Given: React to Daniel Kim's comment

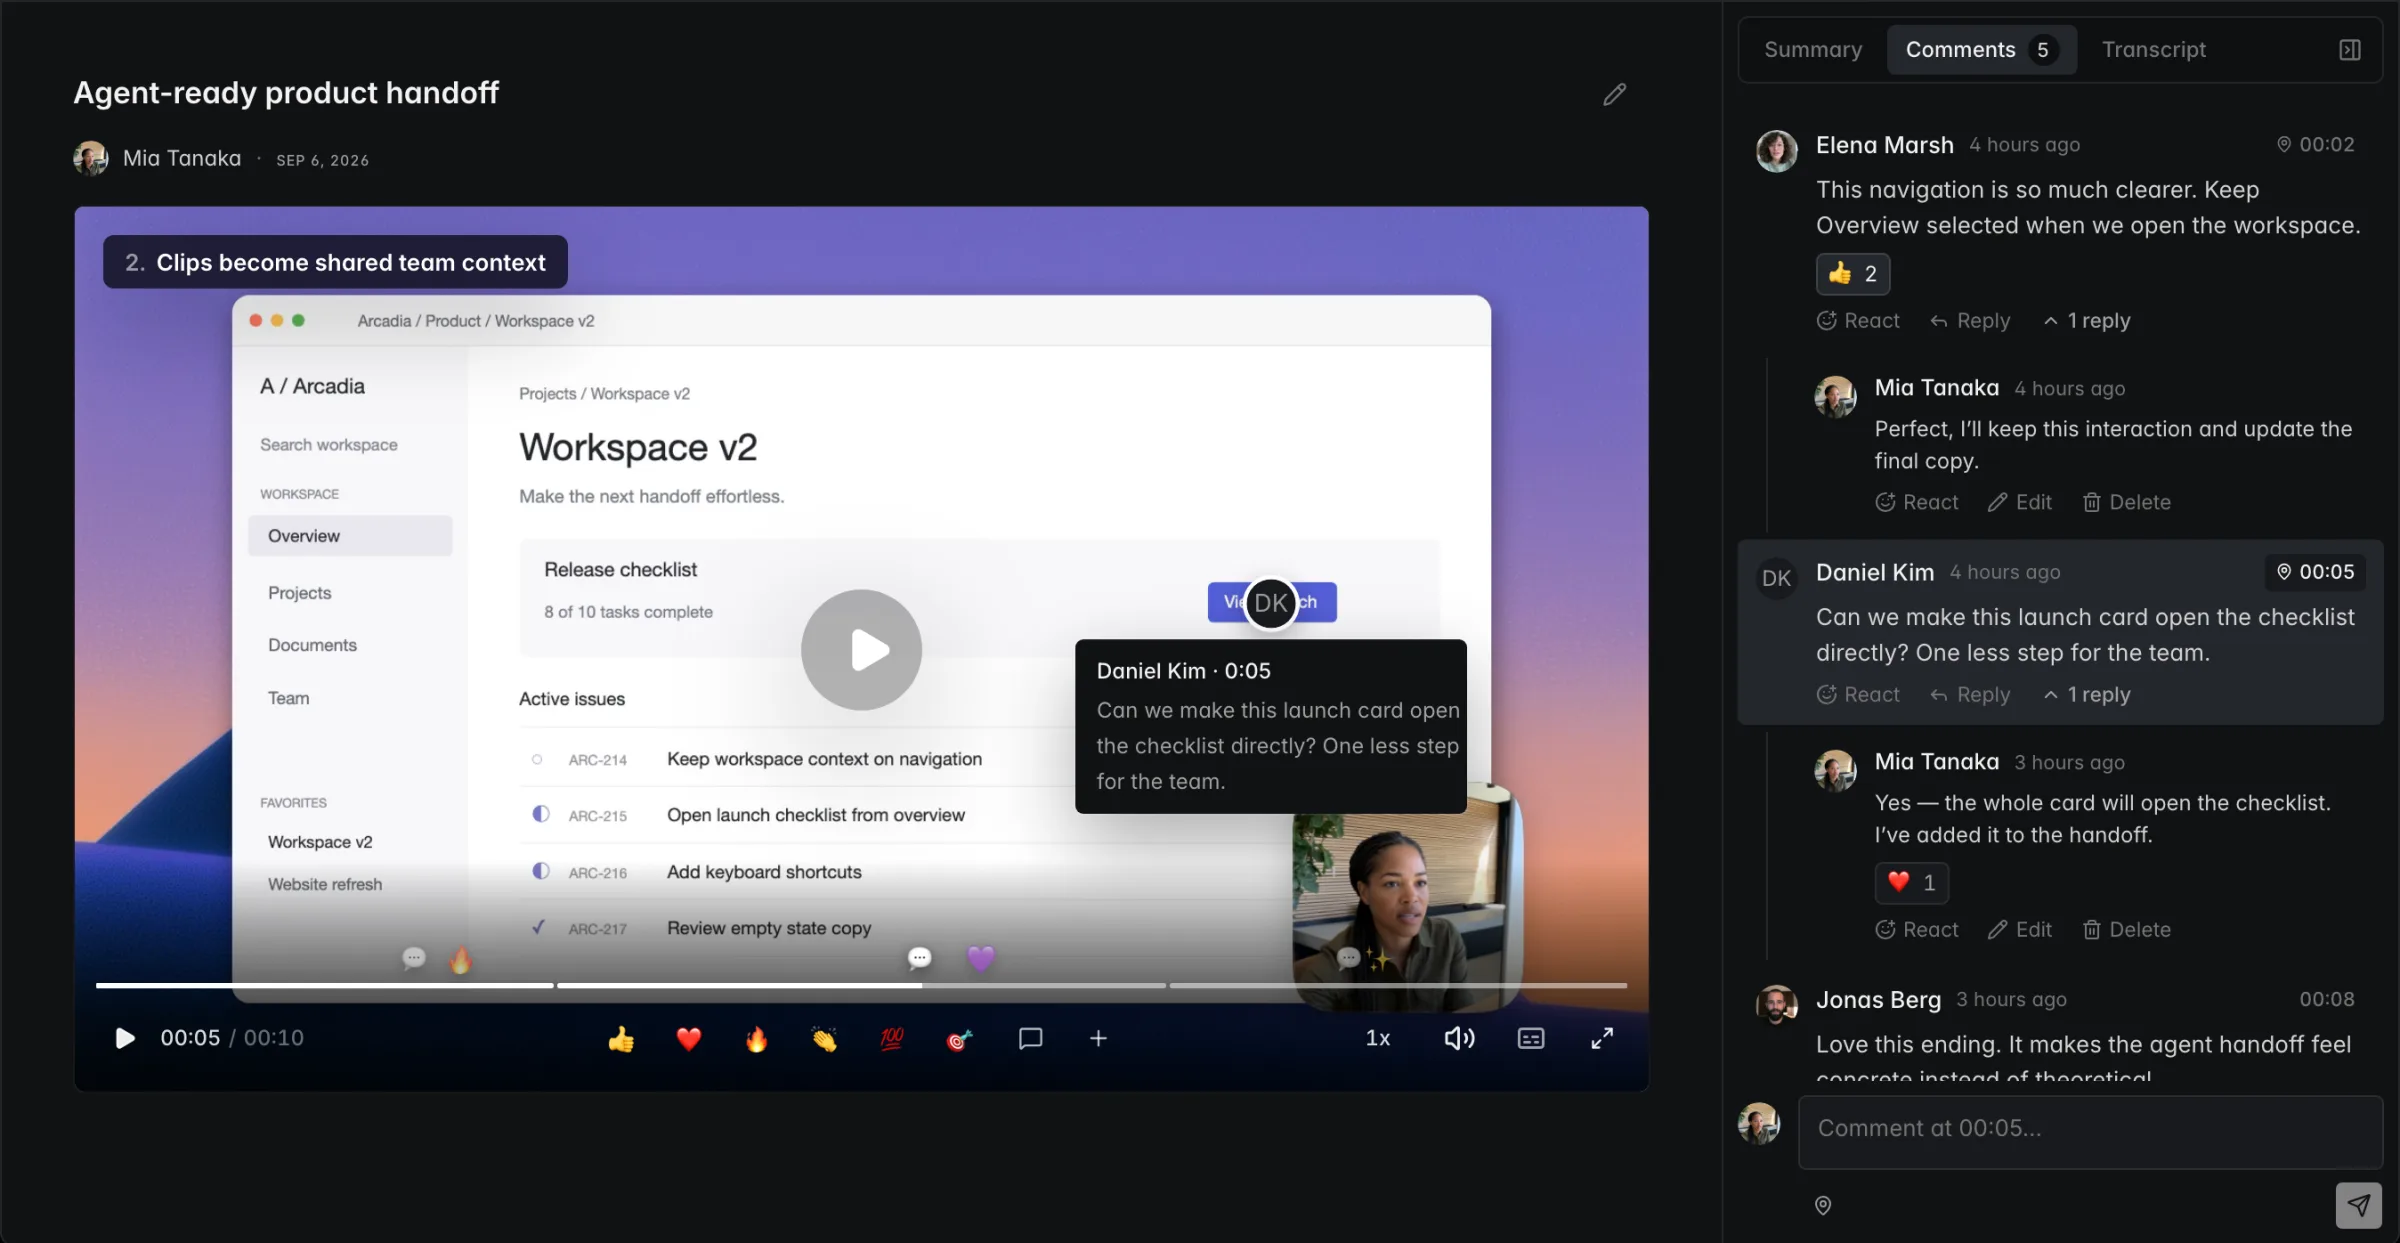Looking at the screenshot, I should 1858,695.
